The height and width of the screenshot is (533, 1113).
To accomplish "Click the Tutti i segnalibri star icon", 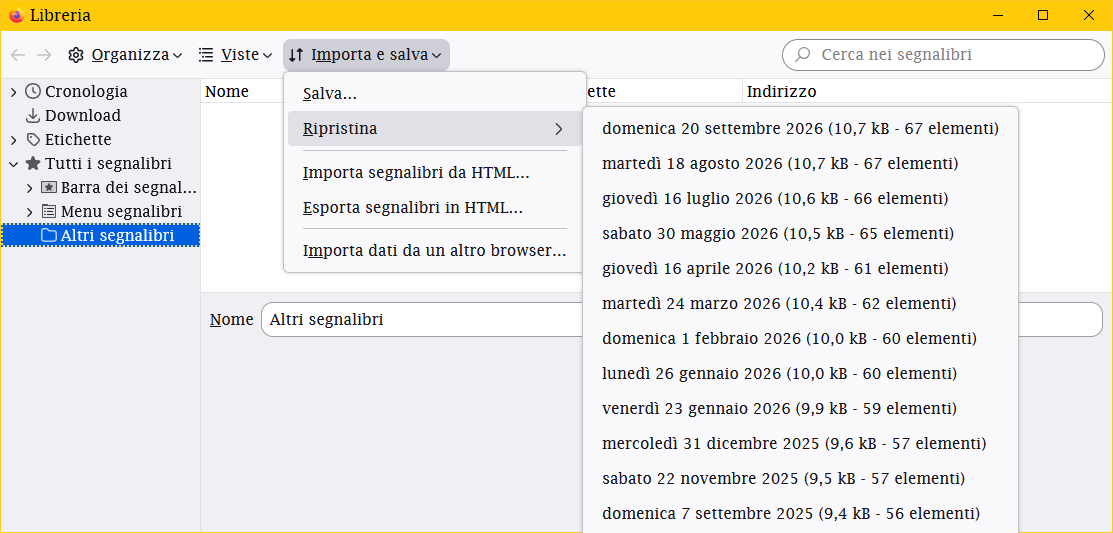I will (33, 163).
